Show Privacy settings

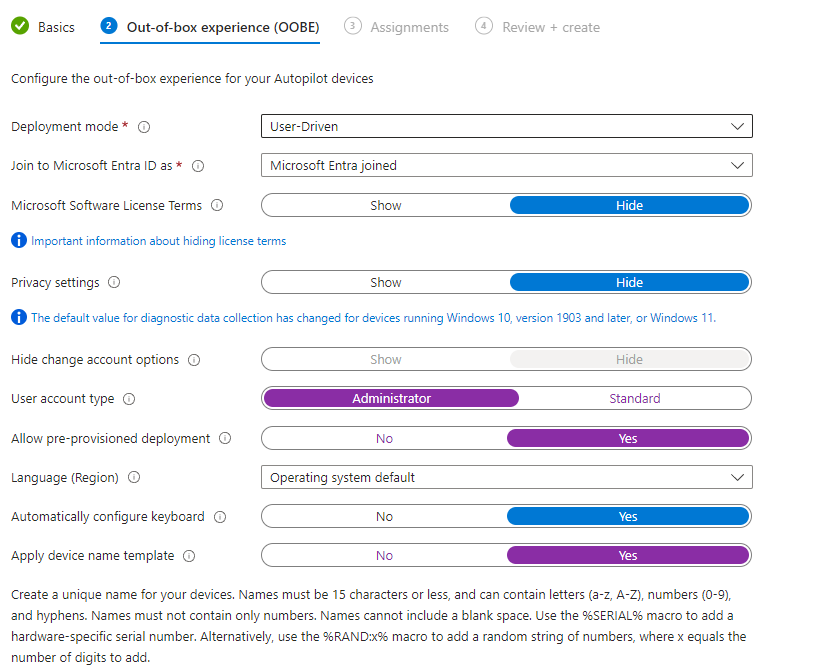coord(385,282)
